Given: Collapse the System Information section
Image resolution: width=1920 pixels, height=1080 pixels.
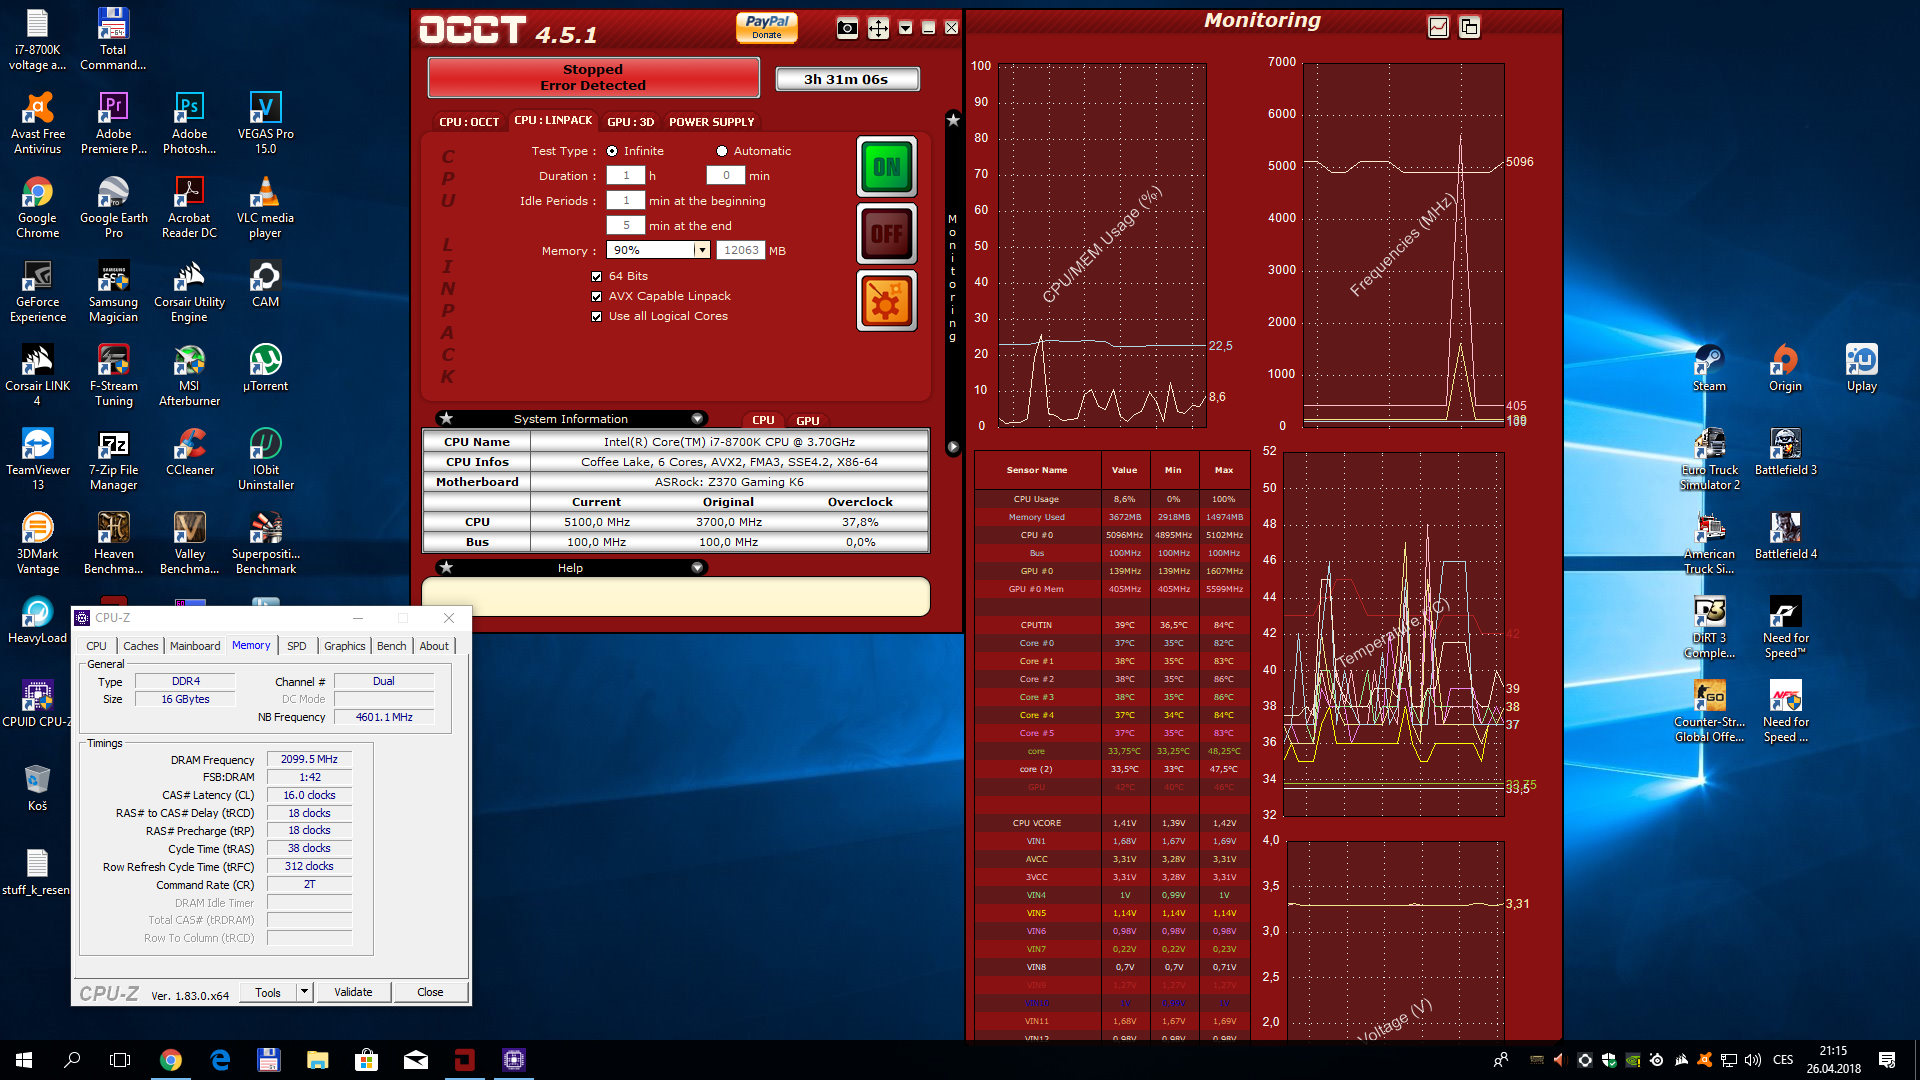Looking at the screenshot, I should [697, 419].
